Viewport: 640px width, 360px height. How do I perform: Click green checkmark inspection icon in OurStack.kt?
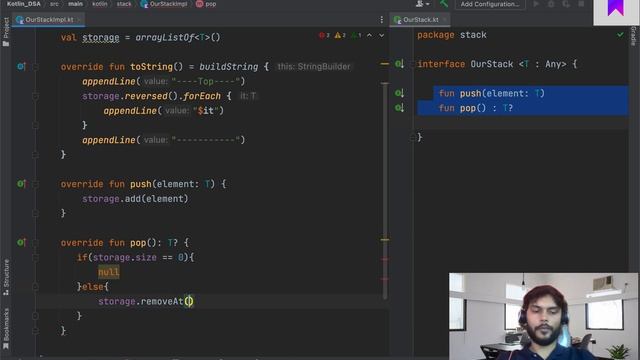620,35
